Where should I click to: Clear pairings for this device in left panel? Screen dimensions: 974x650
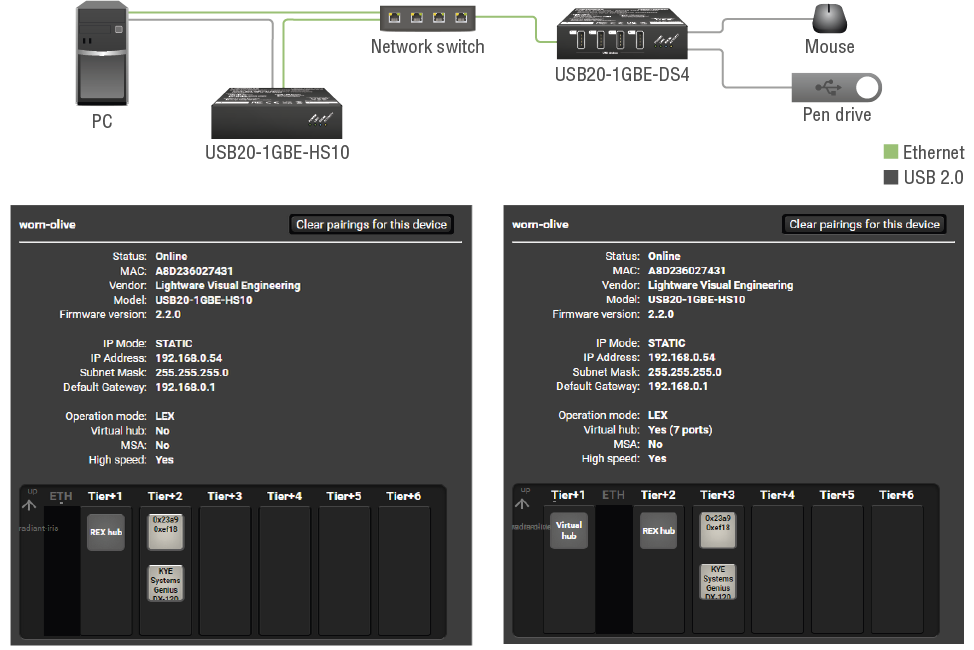[x=372, y=225]
